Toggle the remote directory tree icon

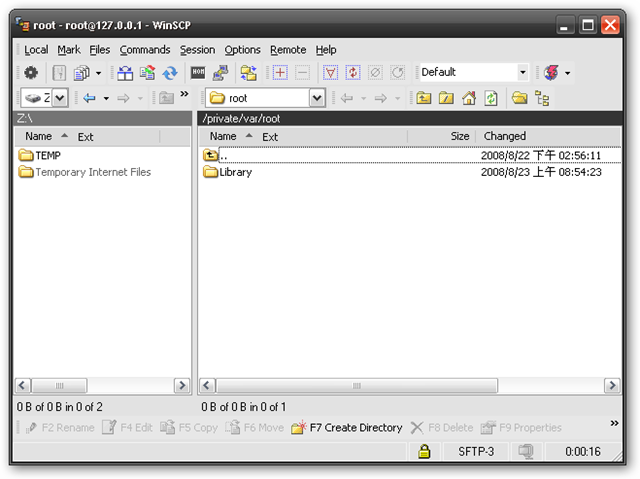click(542, 98)
